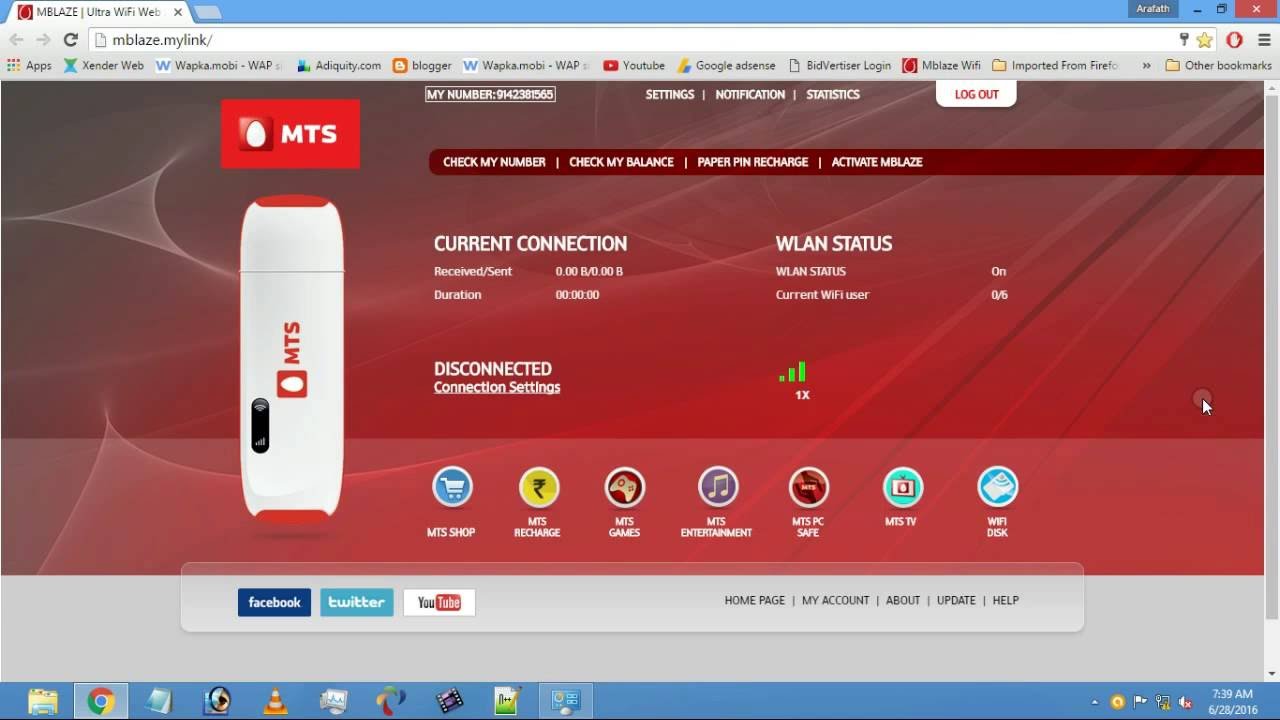The image size is (1280, 720).
Task: Open VLC media player from the taskbar
Action: tap(275, 701)
